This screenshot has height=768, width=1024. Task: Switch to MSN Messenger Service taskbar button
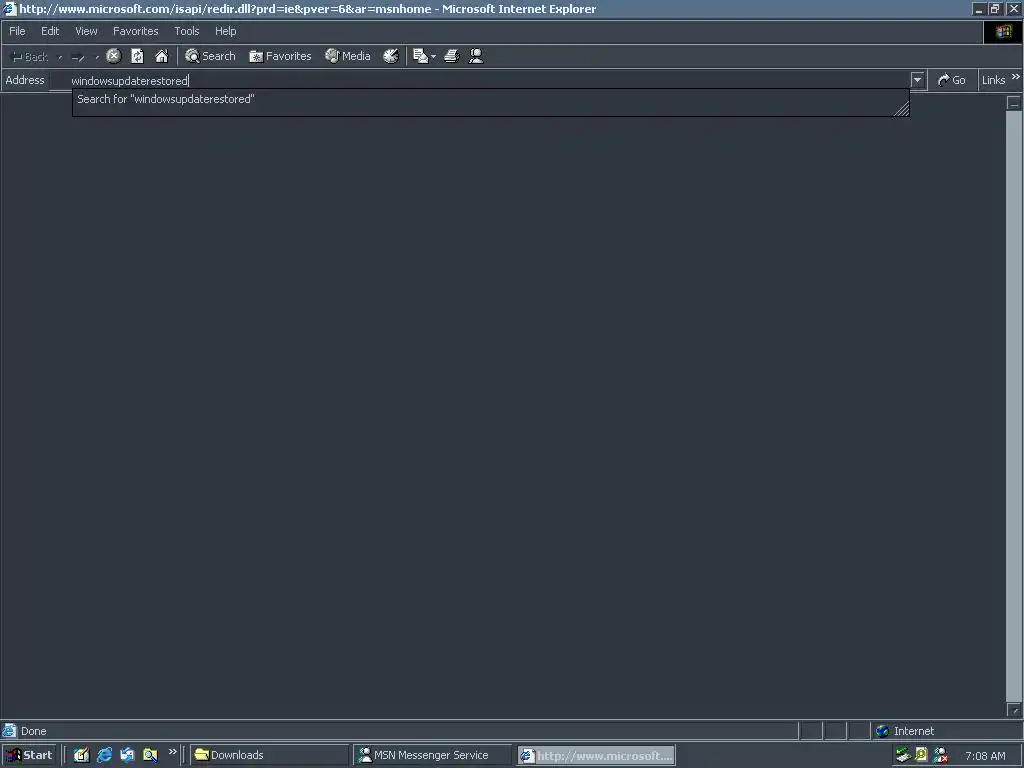[x=432, y=755]
